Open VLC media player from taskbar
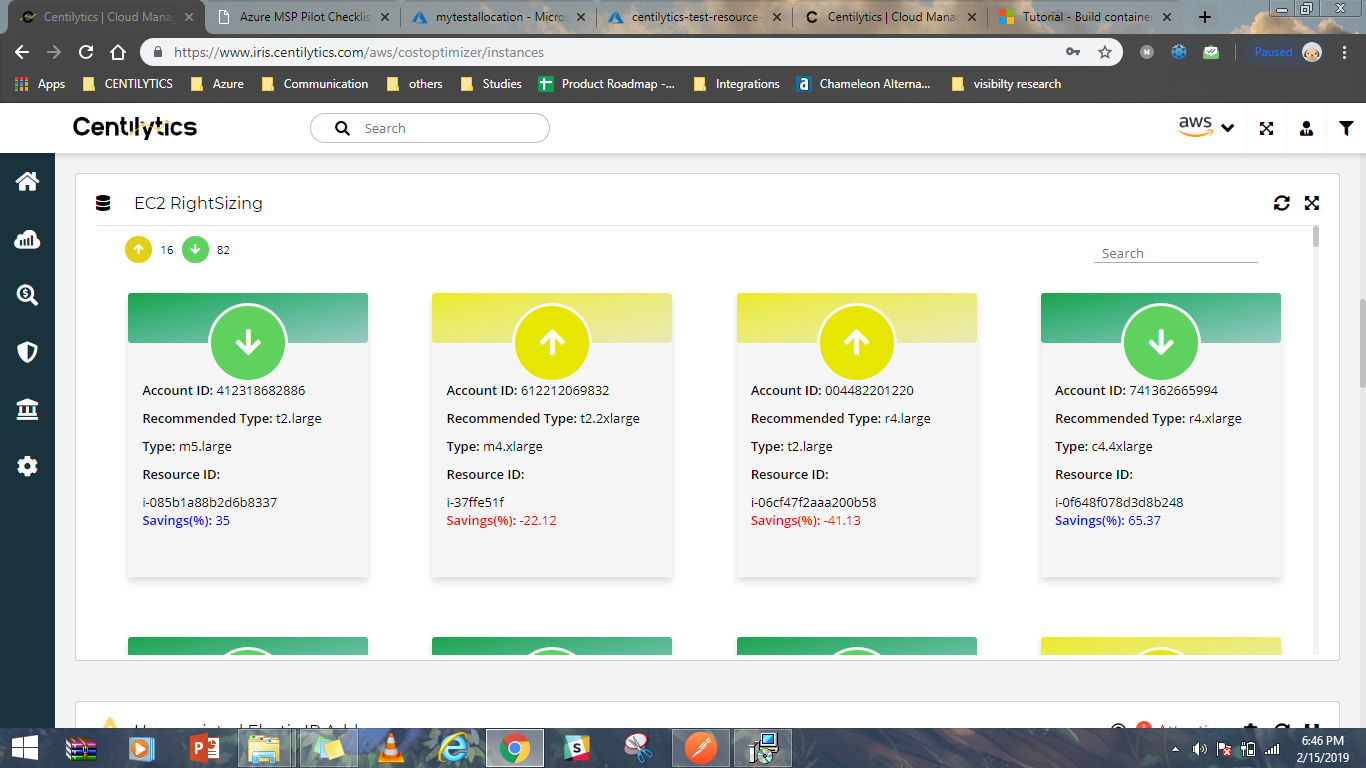This screenshot has height=768, width=1366. 392,747
